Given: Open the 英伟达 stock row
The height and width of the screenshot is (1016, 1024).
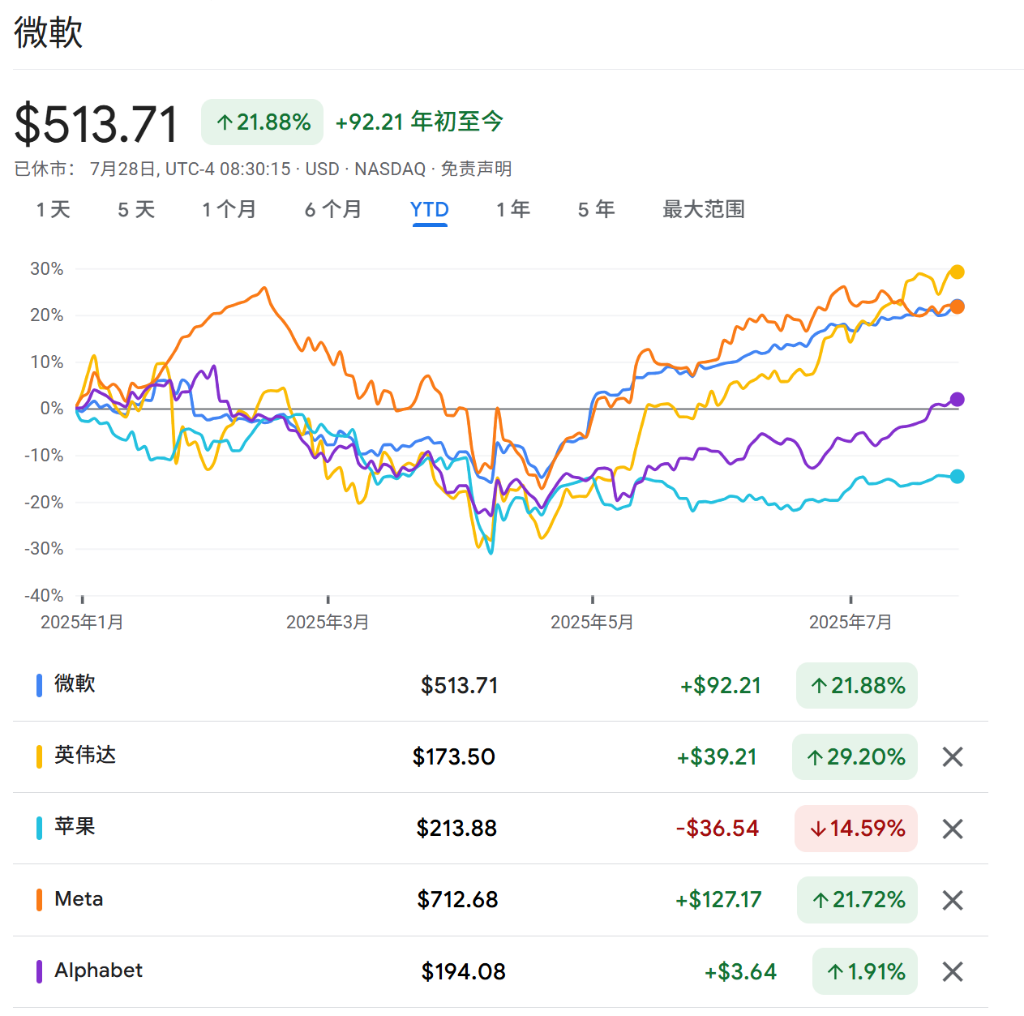Looking at the screenshot, I should click(x=500, y=757).
